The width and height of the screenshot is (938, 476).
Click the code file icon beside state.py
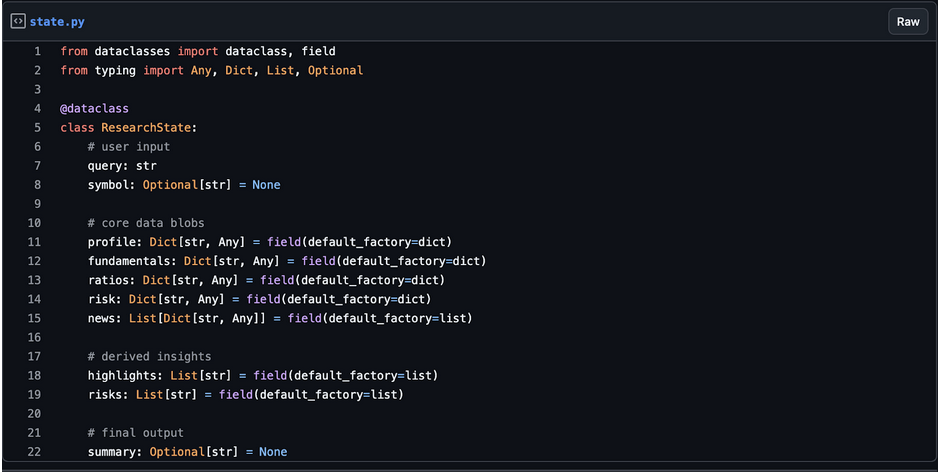point(18,21)
